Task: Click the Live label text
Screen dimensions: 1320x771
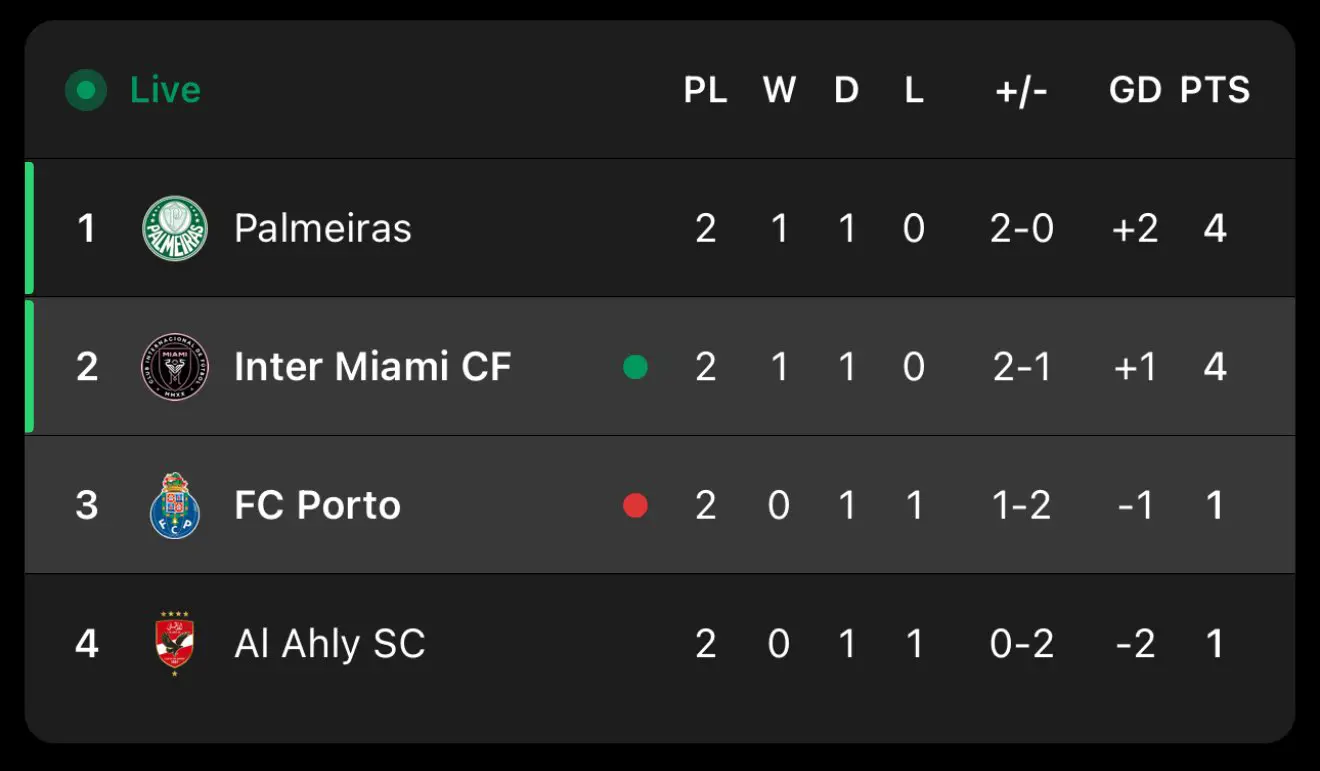Action: (165, 90)
